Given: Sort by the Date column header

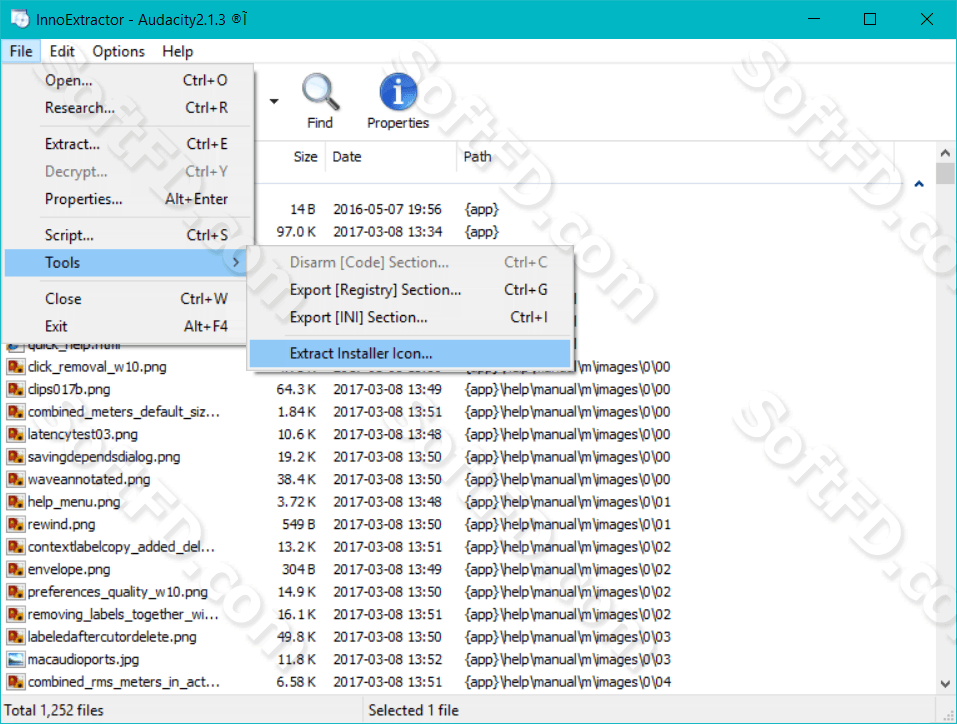Looking at the screenshot, I should pos(347,157).
